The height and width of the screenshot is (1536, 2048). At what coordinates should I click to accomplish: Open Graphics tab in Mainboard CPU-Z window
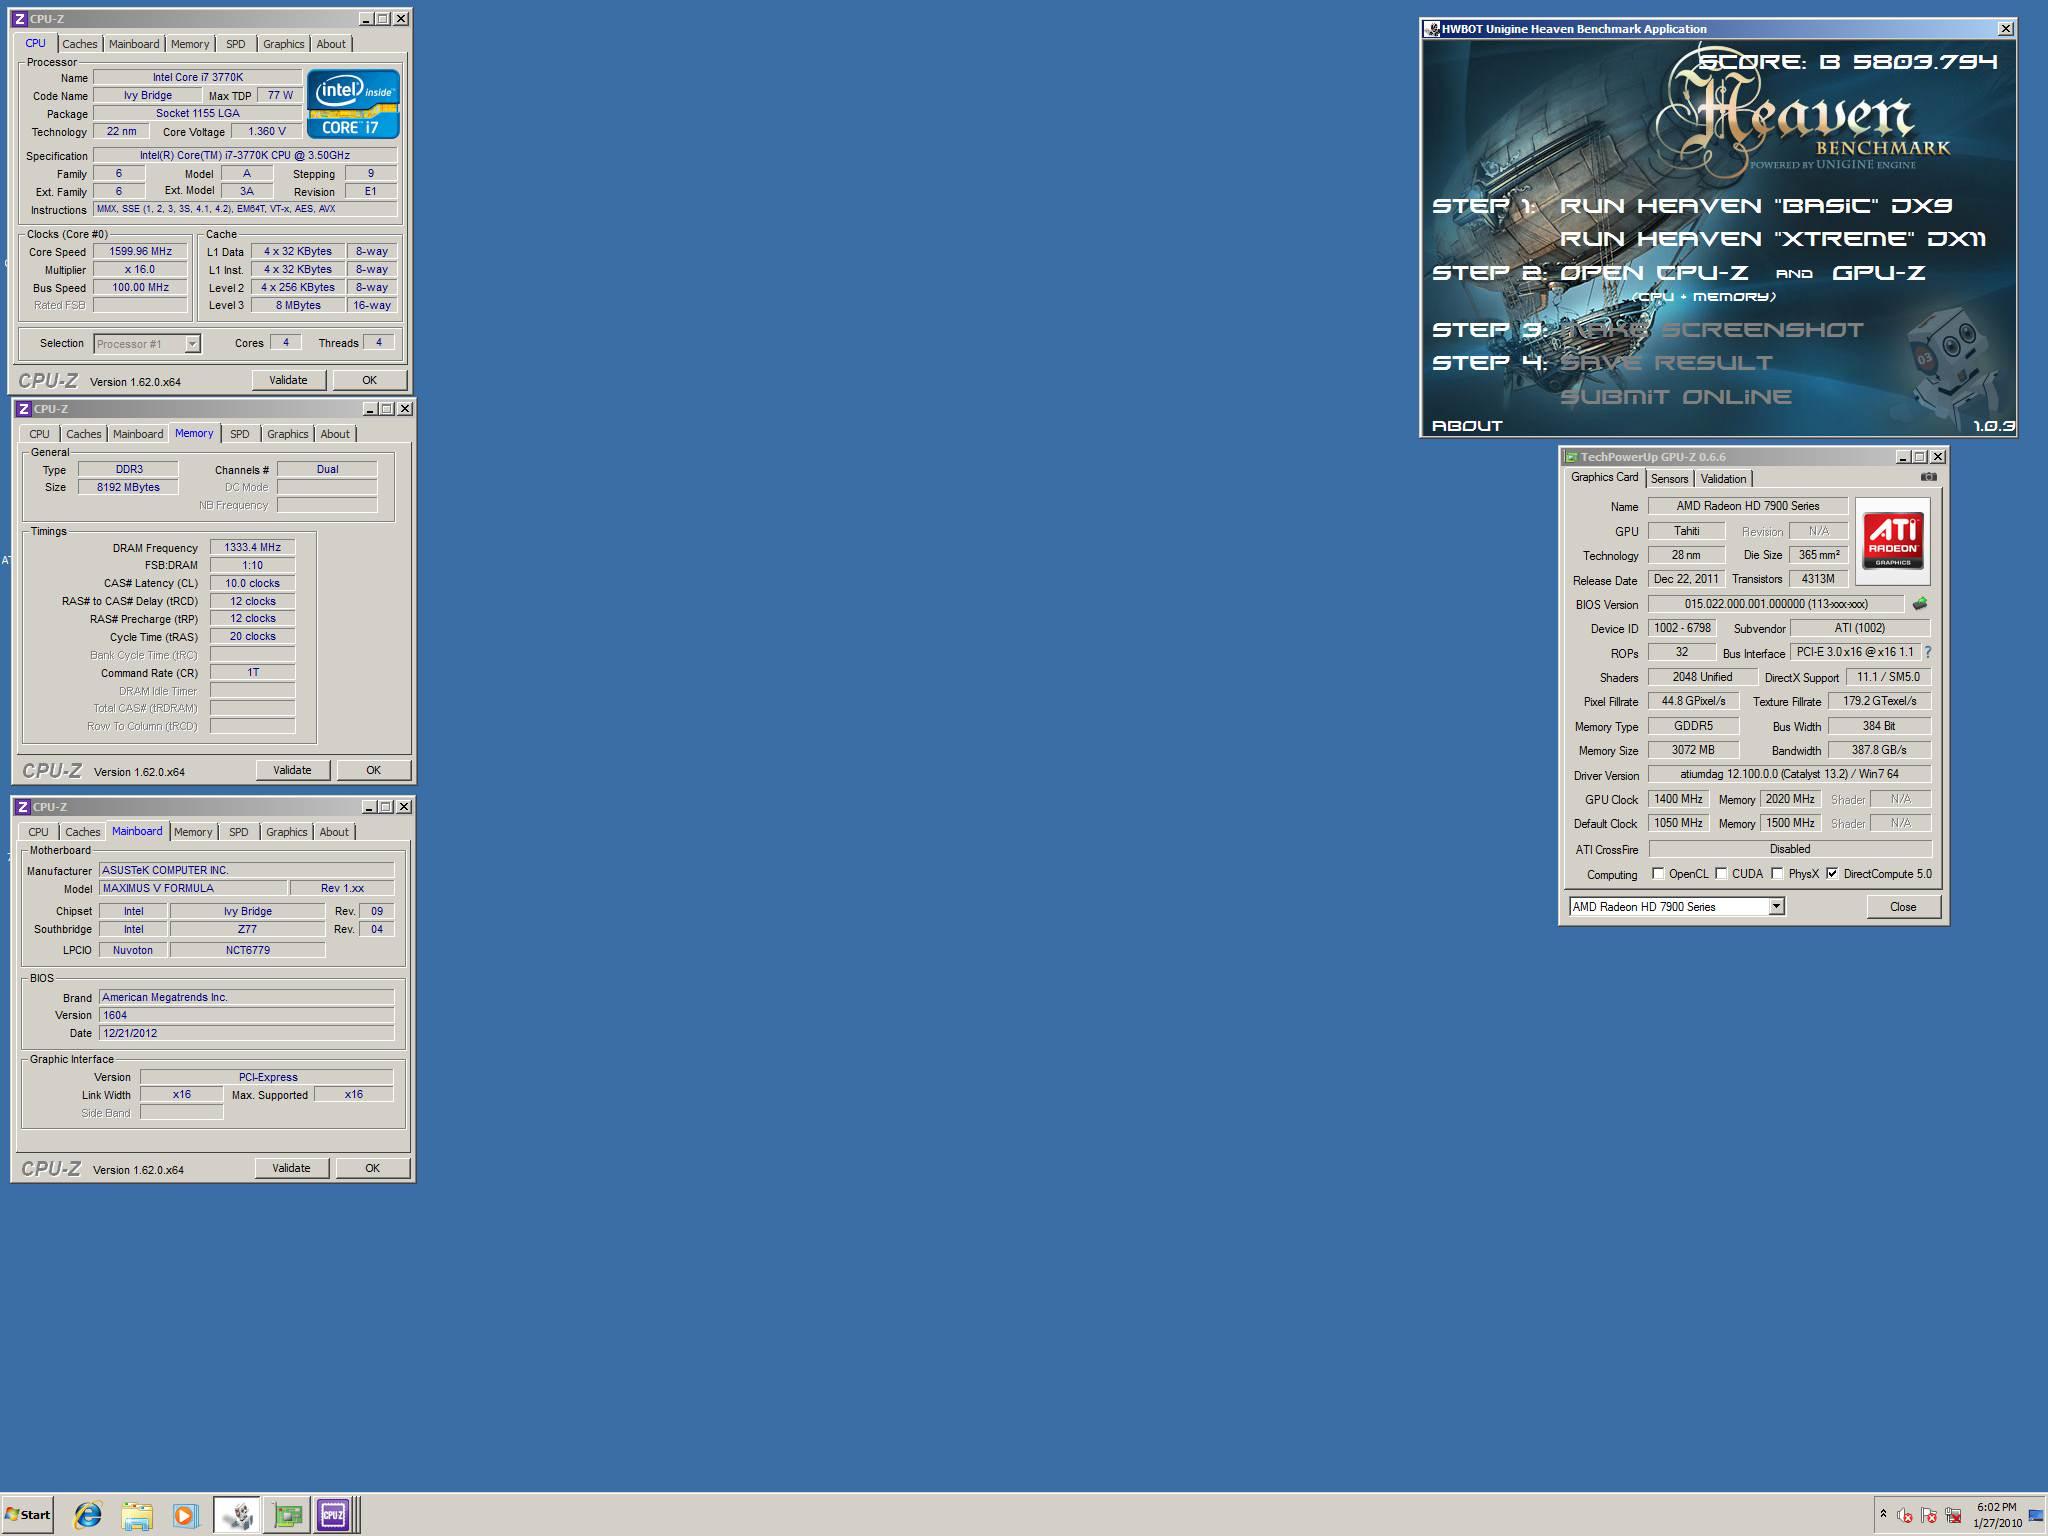pos(287,832)
